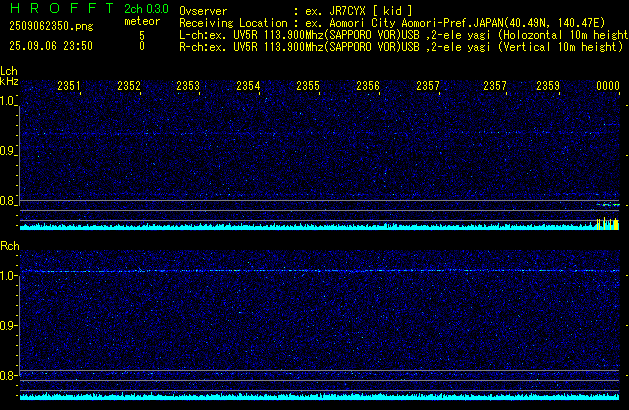Click the Rch channel label
629x410 pixels.
click(10, 246)
